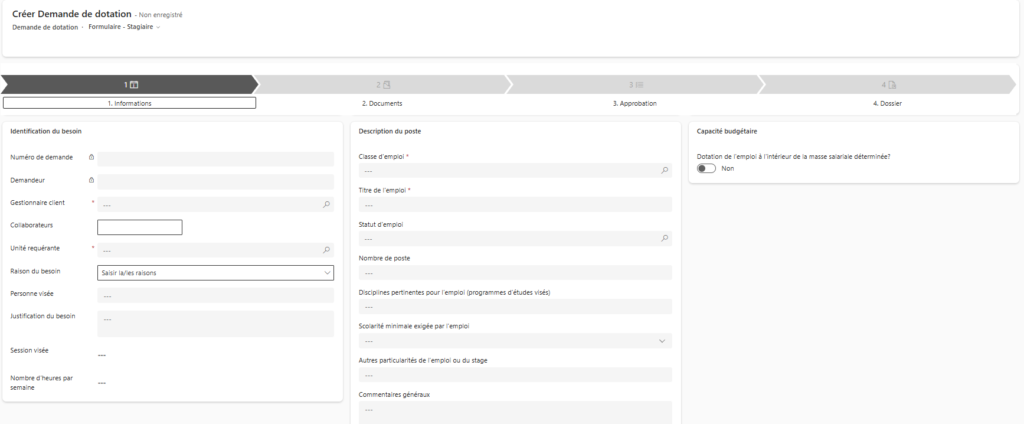This screenshot has width=1024, height=424.
Task: Toggle the masse salariale déterminée switch
Action: pyautogui.click(x=707, y=169)
